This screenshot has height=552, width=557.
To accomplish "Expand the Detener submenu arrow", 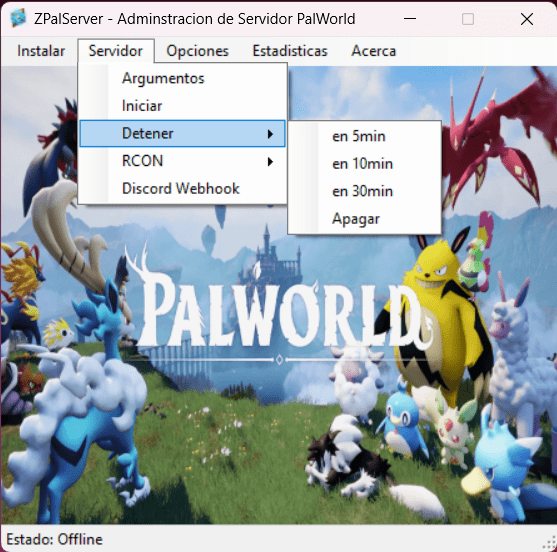I will (x=270, y=134).
